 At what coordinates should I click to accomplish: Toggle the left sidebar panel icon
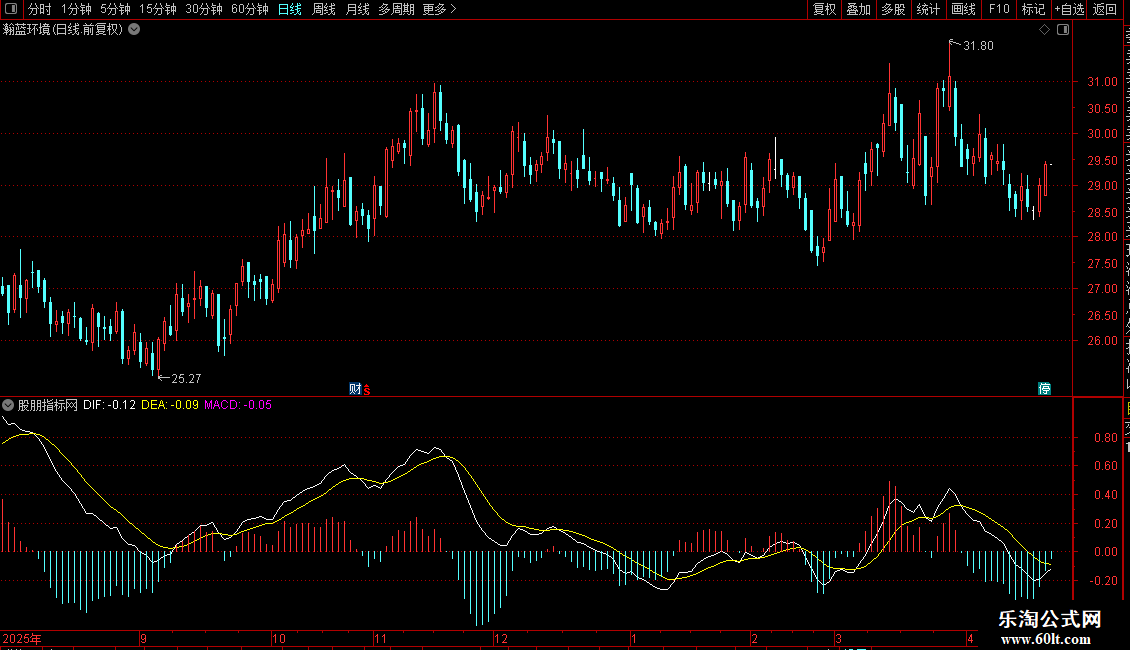click(10, 9)
